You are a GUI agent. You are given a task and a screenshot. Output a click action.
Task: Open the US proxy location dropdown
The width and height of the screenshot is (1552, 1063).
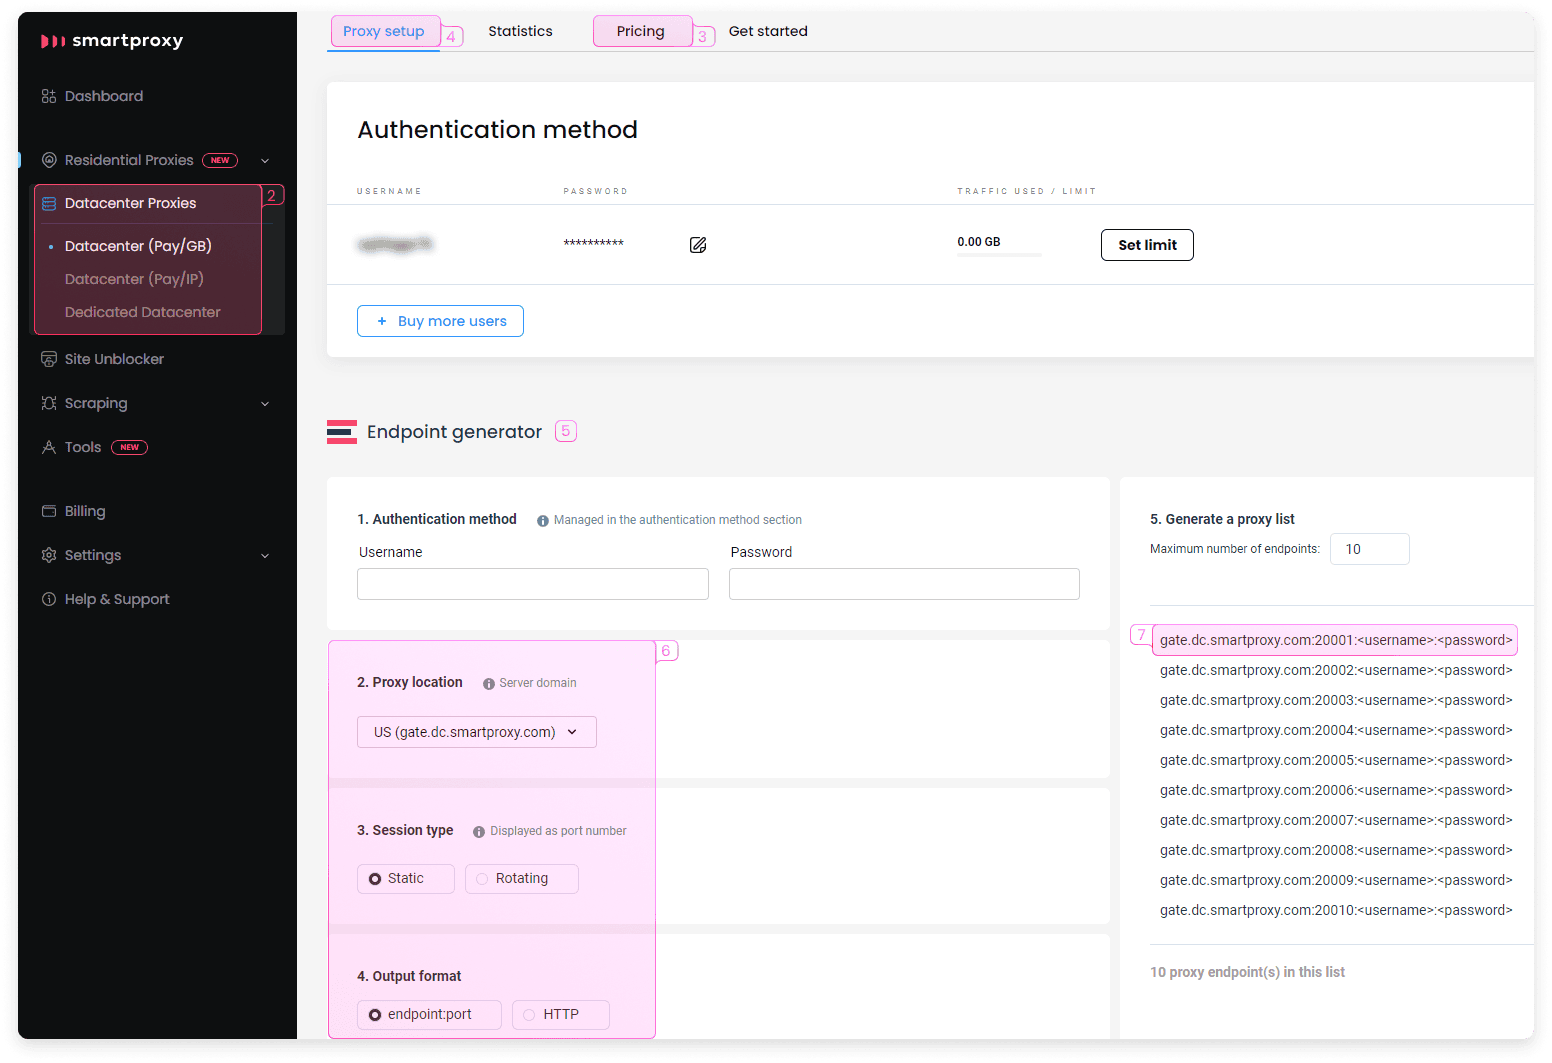coord(477,732)
